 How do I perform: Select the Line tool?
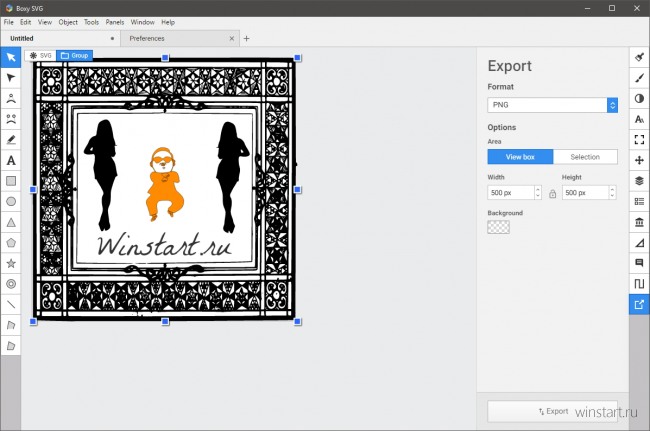tap(11, 305)
